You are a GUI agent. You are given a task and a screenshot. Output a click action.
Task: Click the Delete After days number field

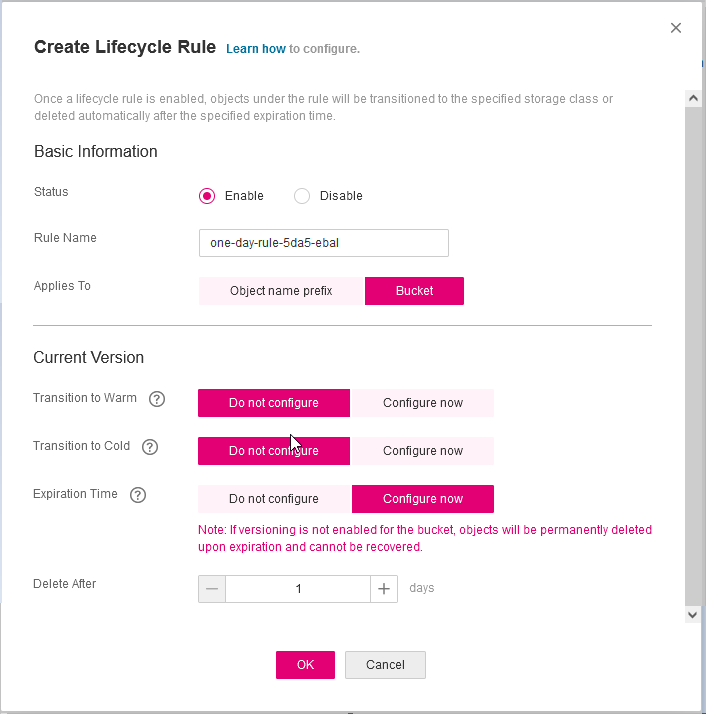(298, 589)
